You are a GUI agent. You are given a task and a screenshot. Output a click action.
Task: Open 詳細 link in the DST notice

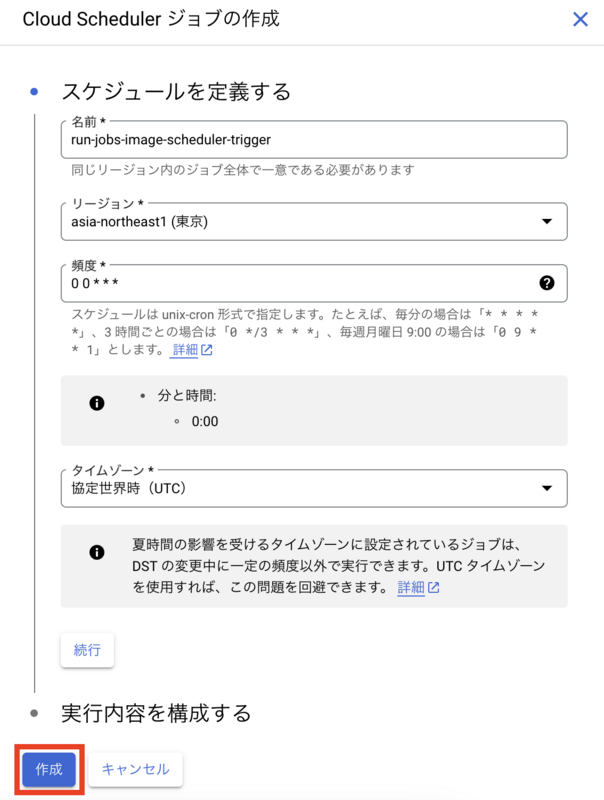411,588
